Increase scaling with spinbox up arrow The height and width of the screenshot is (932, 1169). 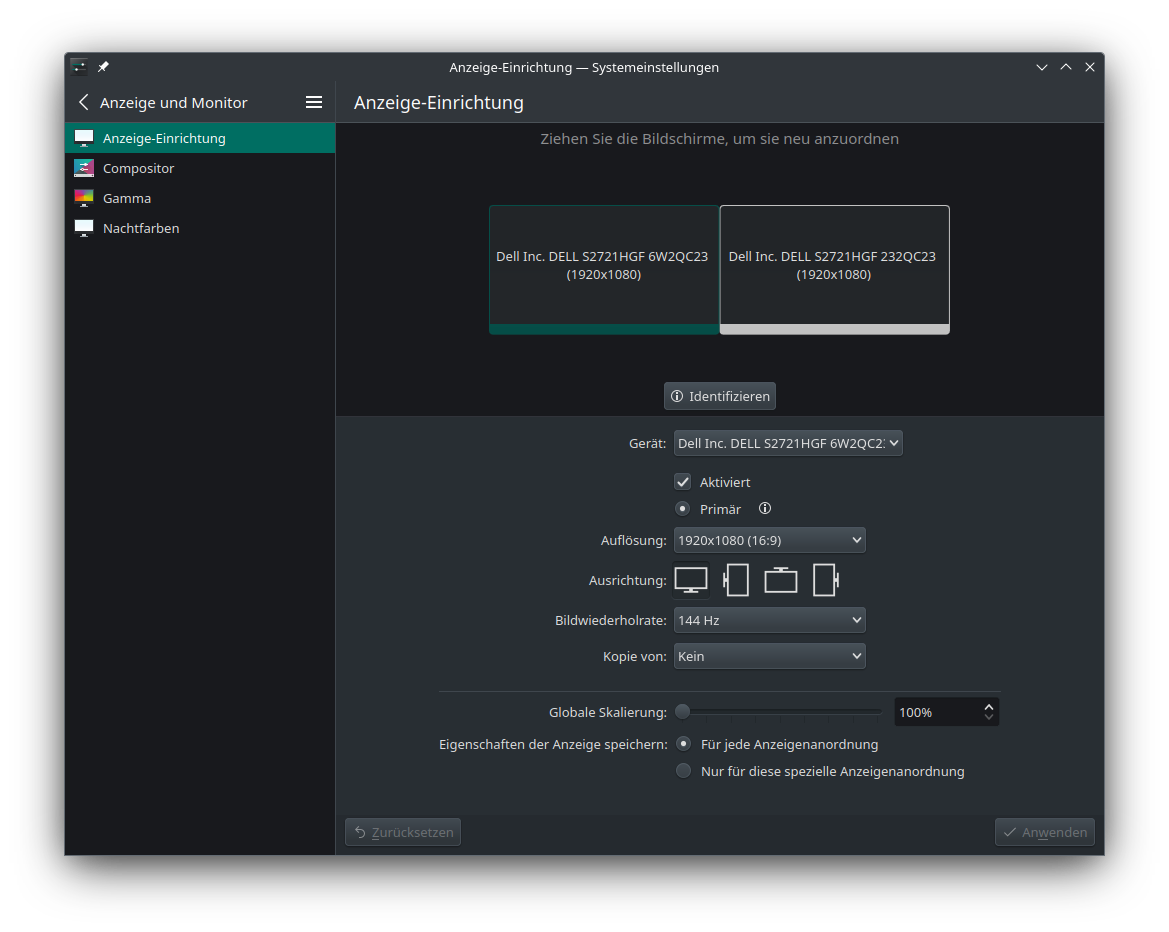click(989, 707)
